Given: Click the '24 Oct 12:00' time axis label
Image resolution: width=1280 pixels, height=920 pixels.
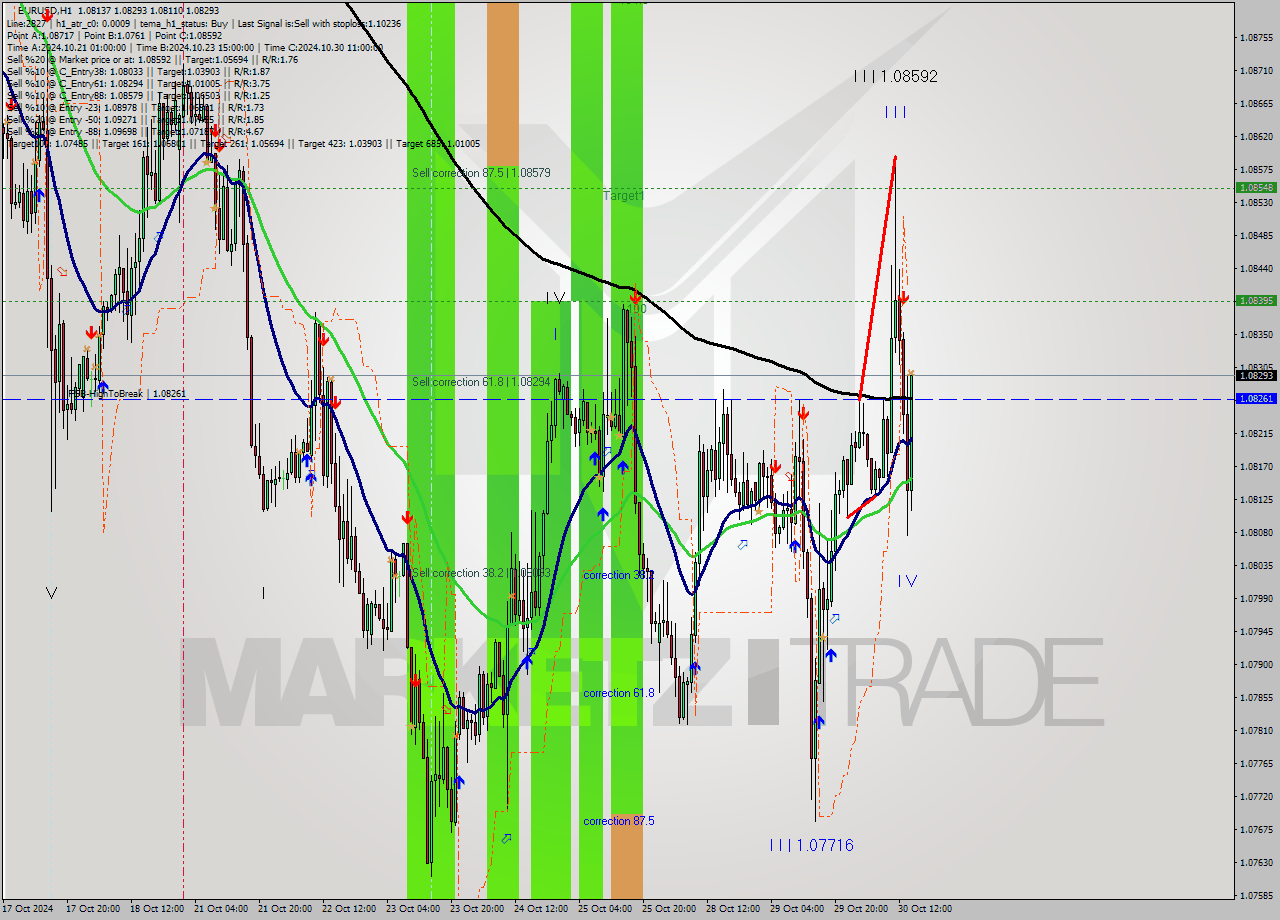Looking at the screenshot, I should click(x=541, y=909).
